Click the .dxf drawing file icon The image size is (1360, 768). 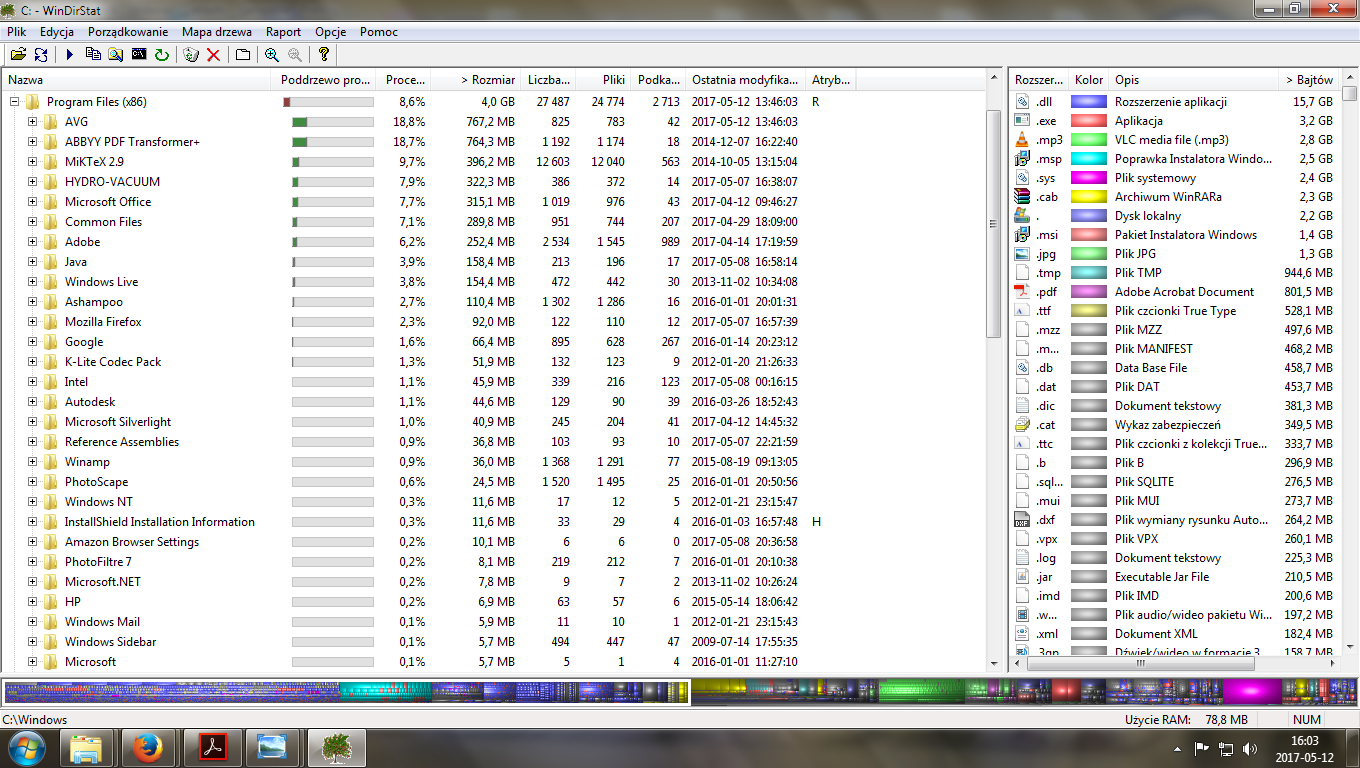[1022, 520]
